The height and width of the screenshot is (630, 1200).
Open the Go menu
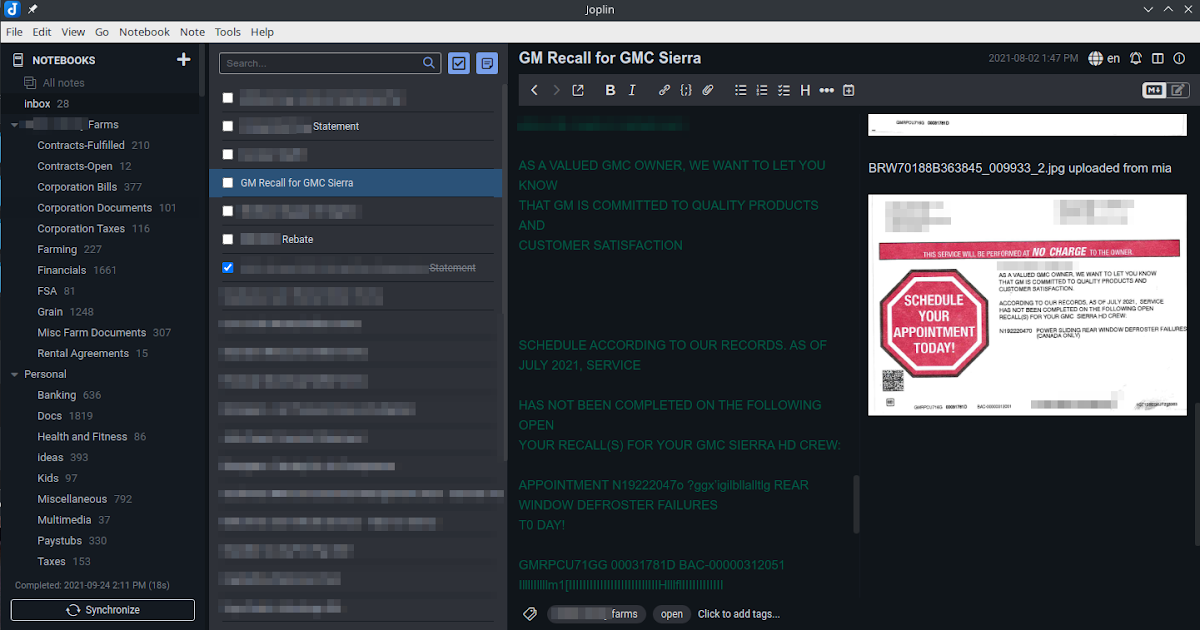coord(102,32)
